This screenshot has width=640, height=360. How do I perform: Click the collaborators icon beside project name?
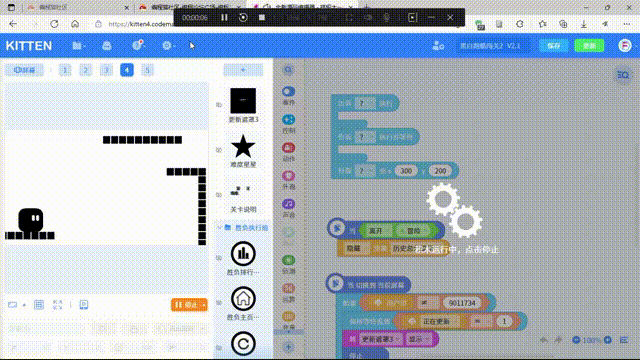pyautogui.click(x=438, y=46)
